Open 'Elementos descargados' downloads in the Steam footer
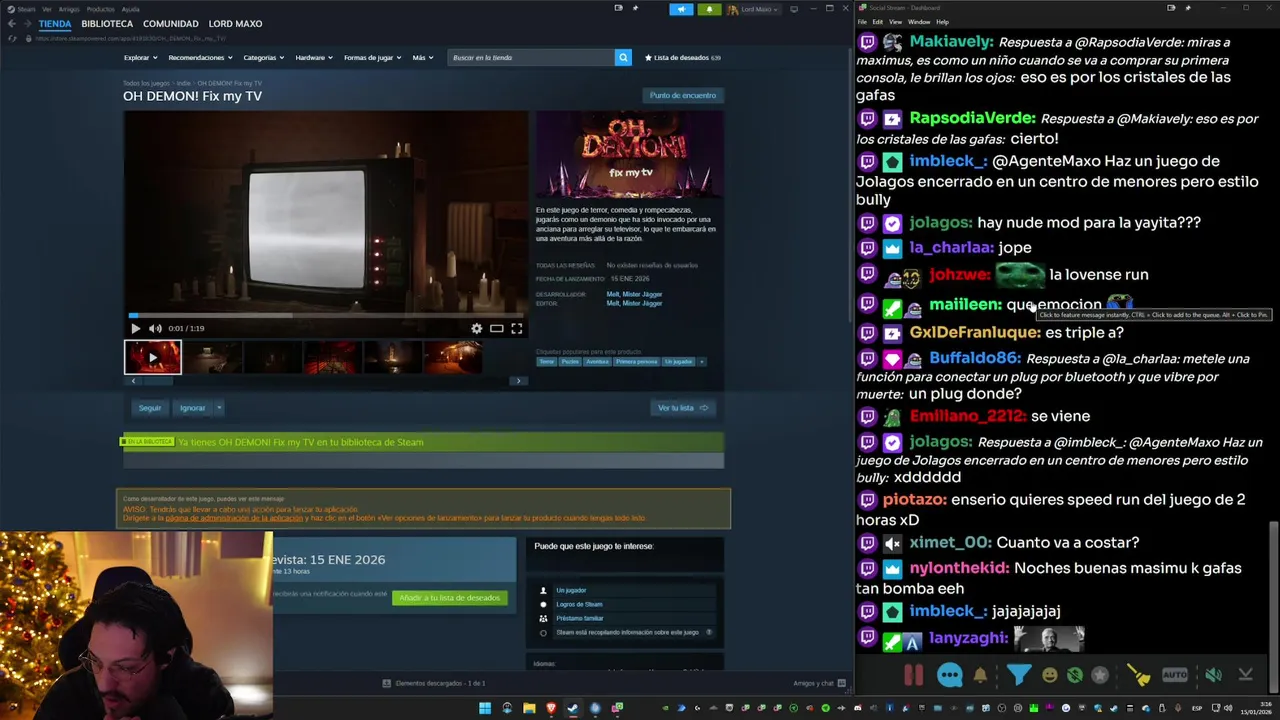 tap(434, 683)
